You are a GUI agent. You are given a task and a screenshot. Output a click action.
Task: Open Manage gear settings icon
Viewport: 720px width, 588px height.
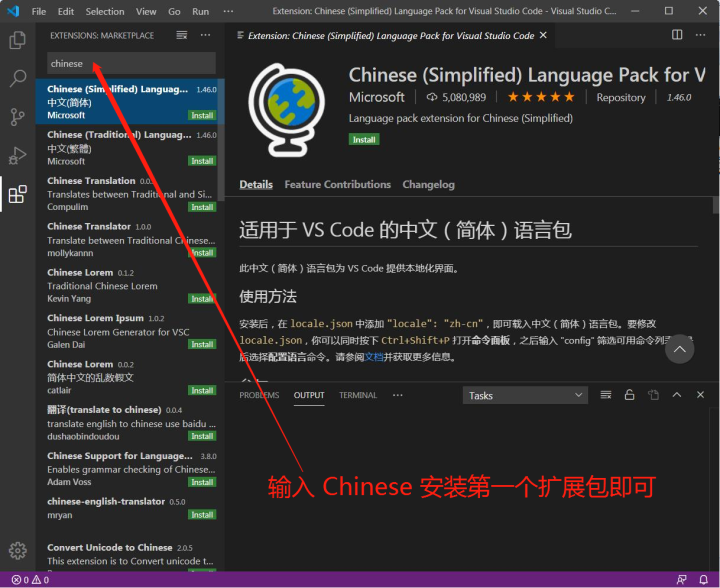(x=17, y=550)
